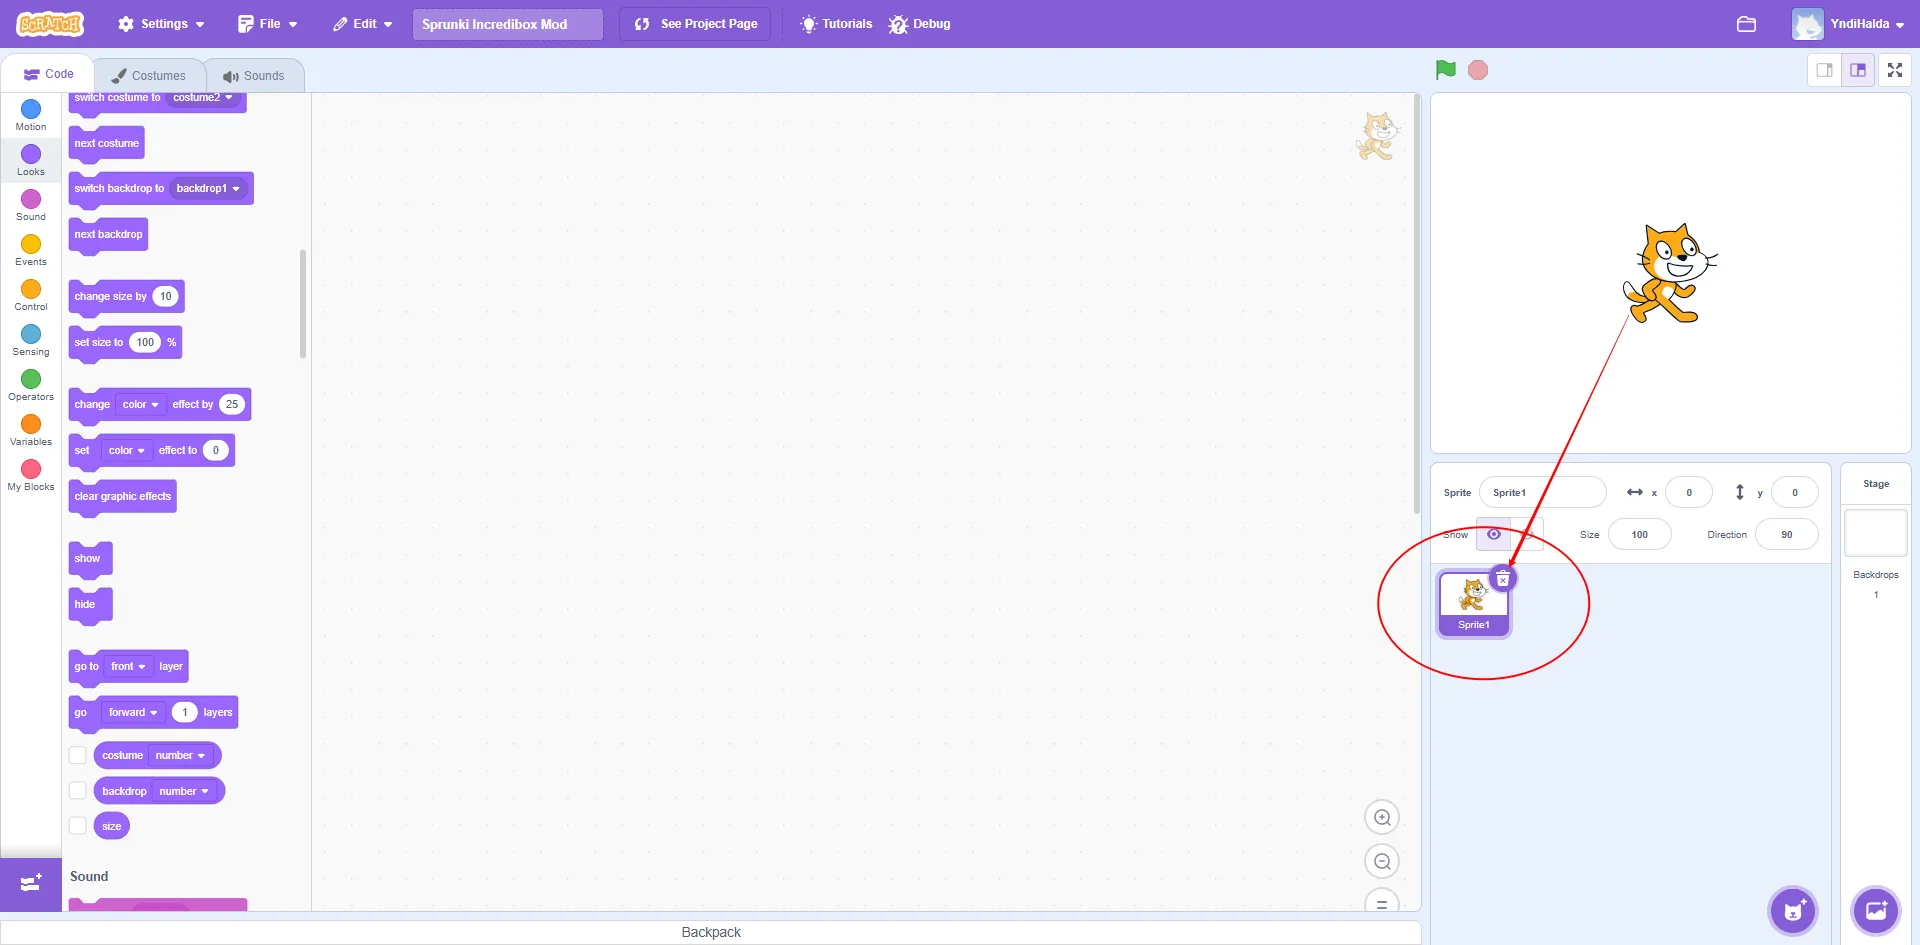1920x945 pixels.
Task: Open color dropdown in change effect block
Action: tap(140, 404)
